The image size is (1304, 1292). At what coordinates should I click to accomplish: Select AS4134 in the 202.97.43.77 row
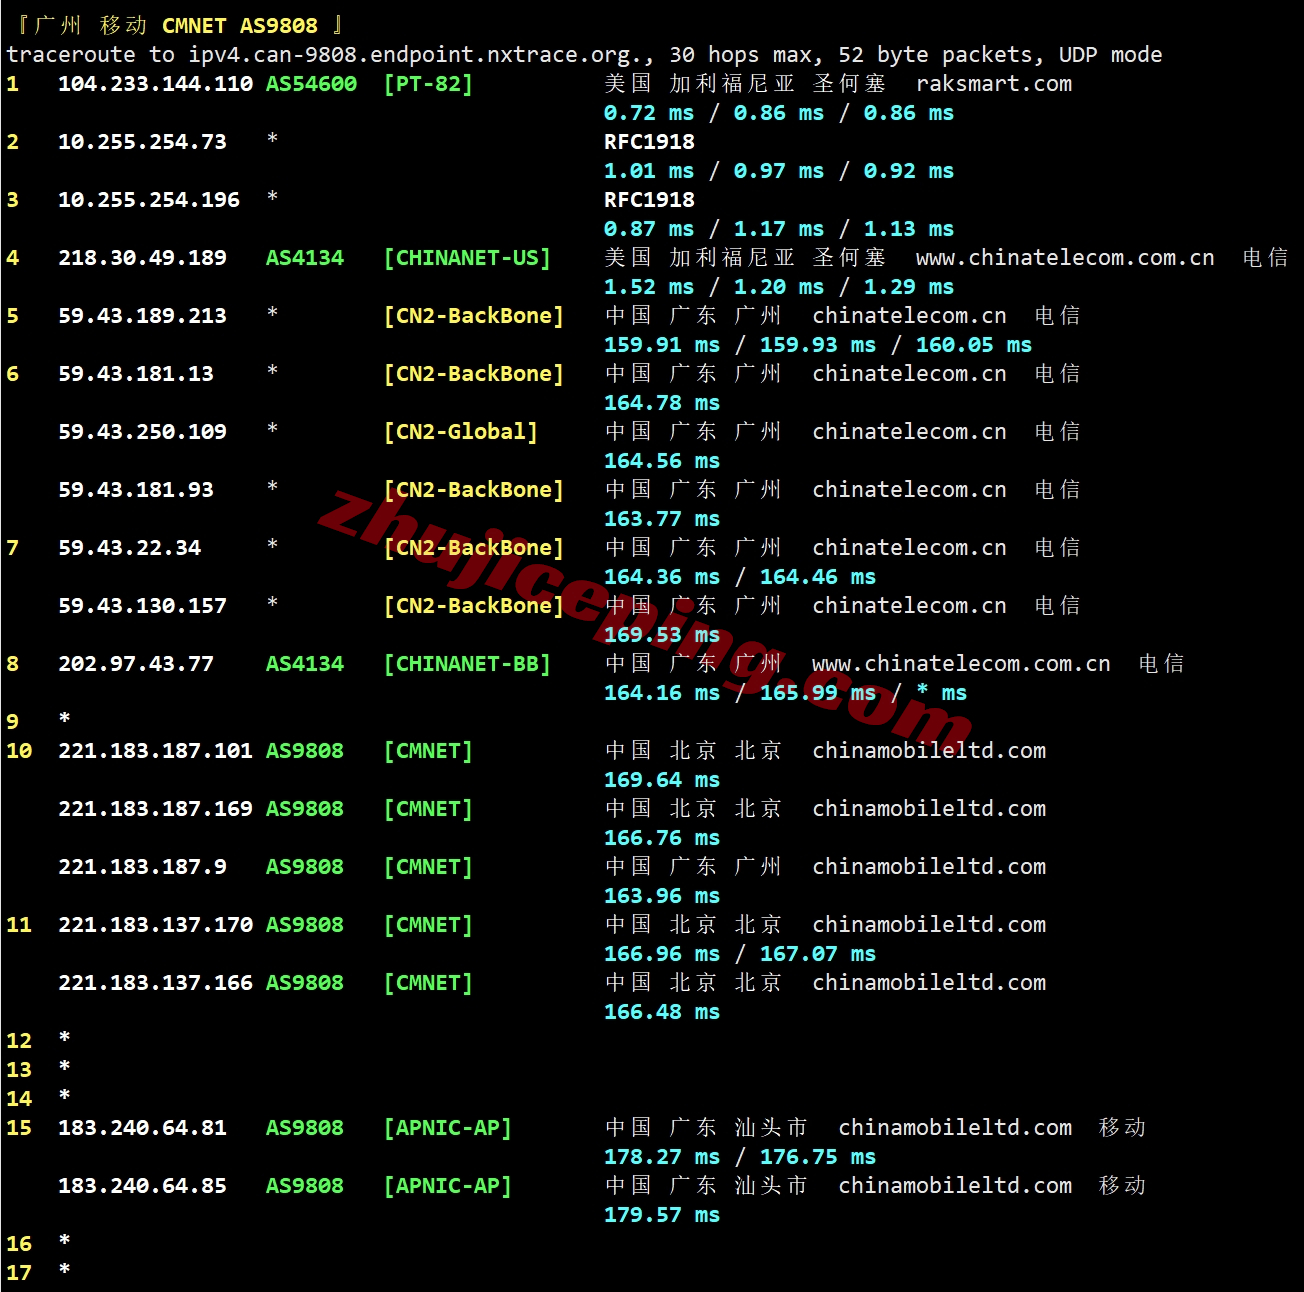pyautogui.click(x=305, y=664)
